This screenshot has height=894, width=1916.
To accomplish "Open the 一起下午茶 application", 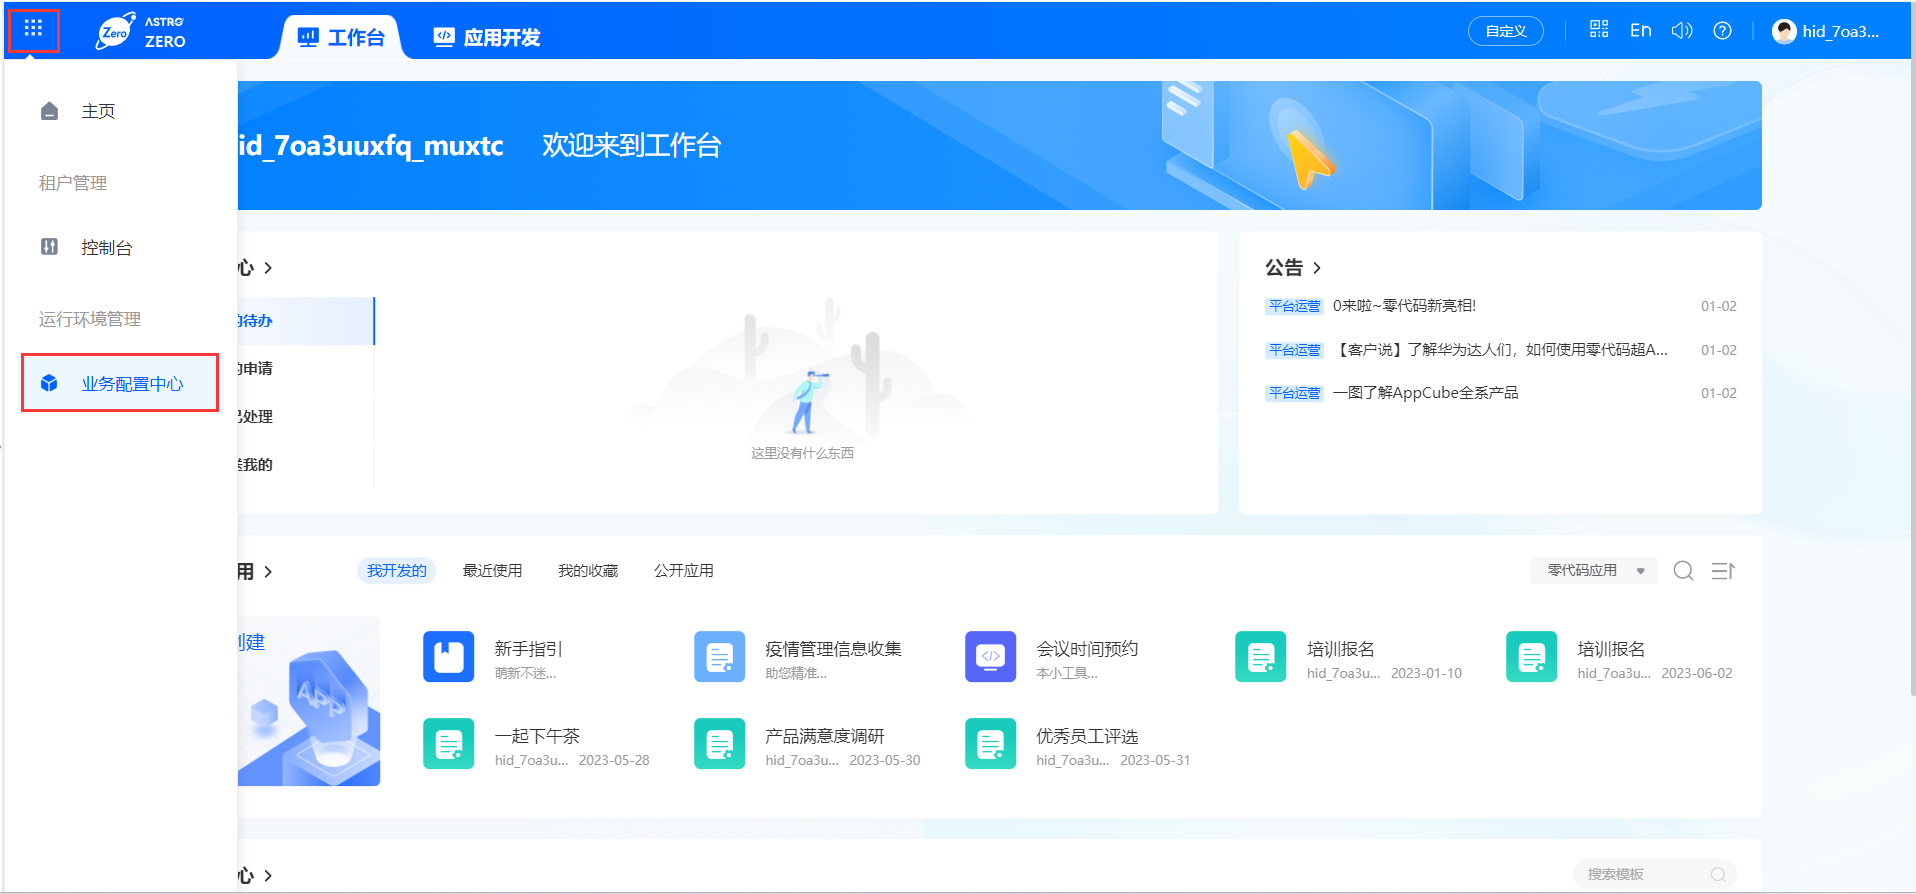I will [x=537, y=736].
